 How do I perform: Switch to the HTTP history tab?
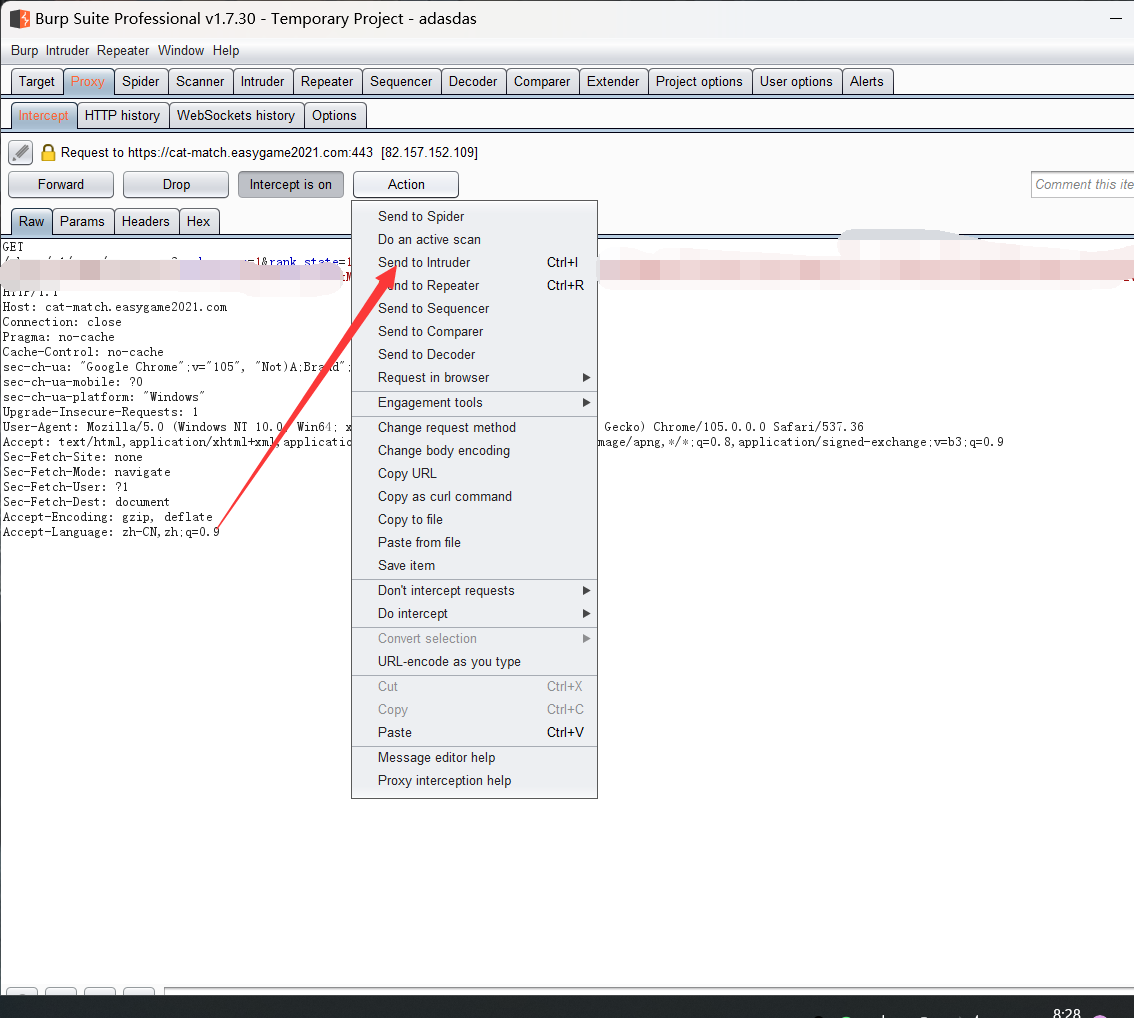pyautogui.click(x=122, y=115)
